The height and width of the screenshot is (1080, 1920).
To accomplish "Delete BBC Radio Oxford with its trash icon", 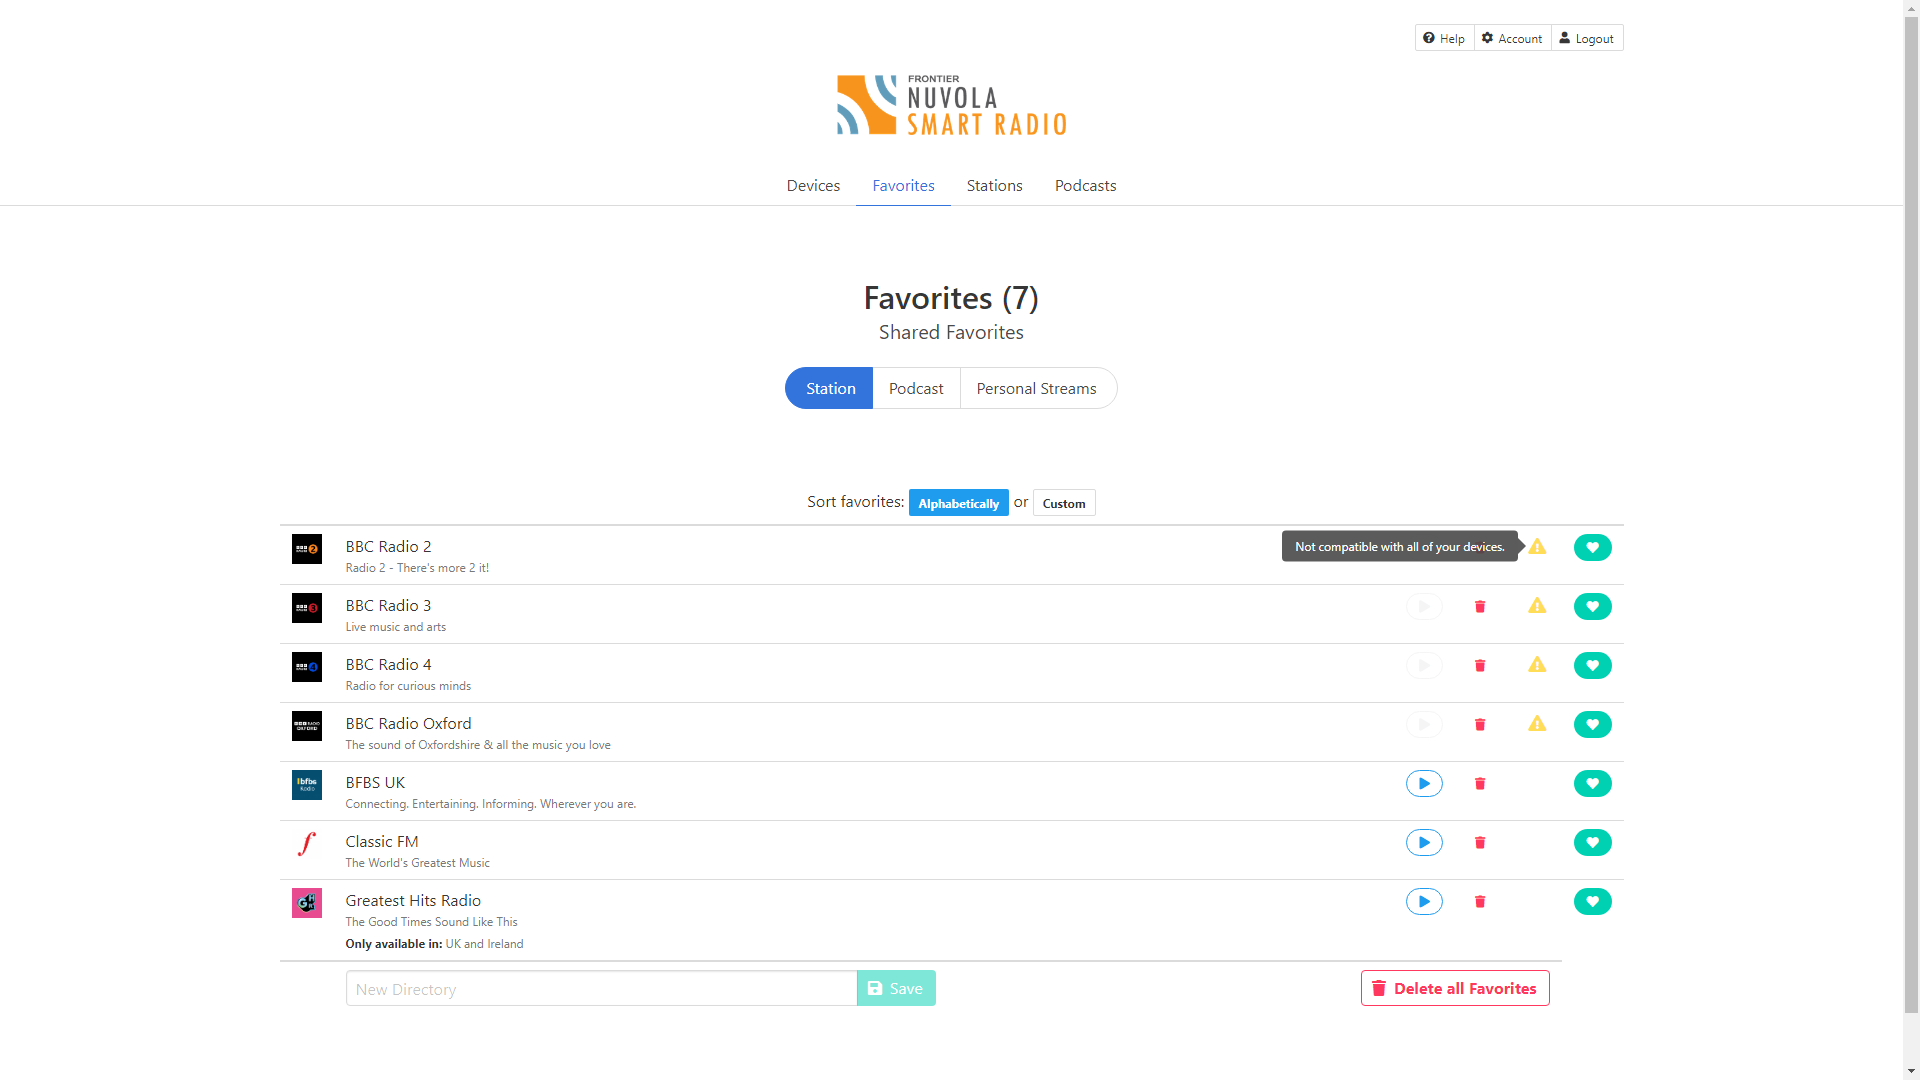I will 1480,725.
